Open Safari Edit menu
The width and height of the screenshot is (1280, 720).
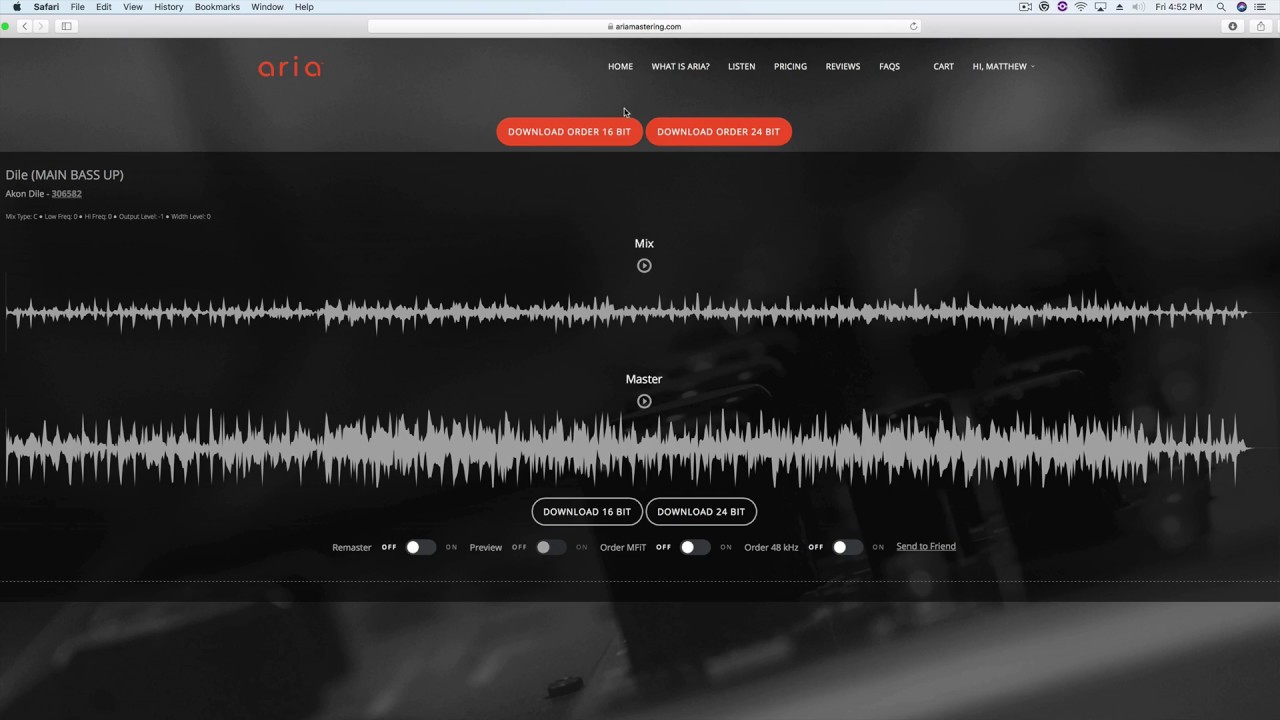(x=103, y=7)
